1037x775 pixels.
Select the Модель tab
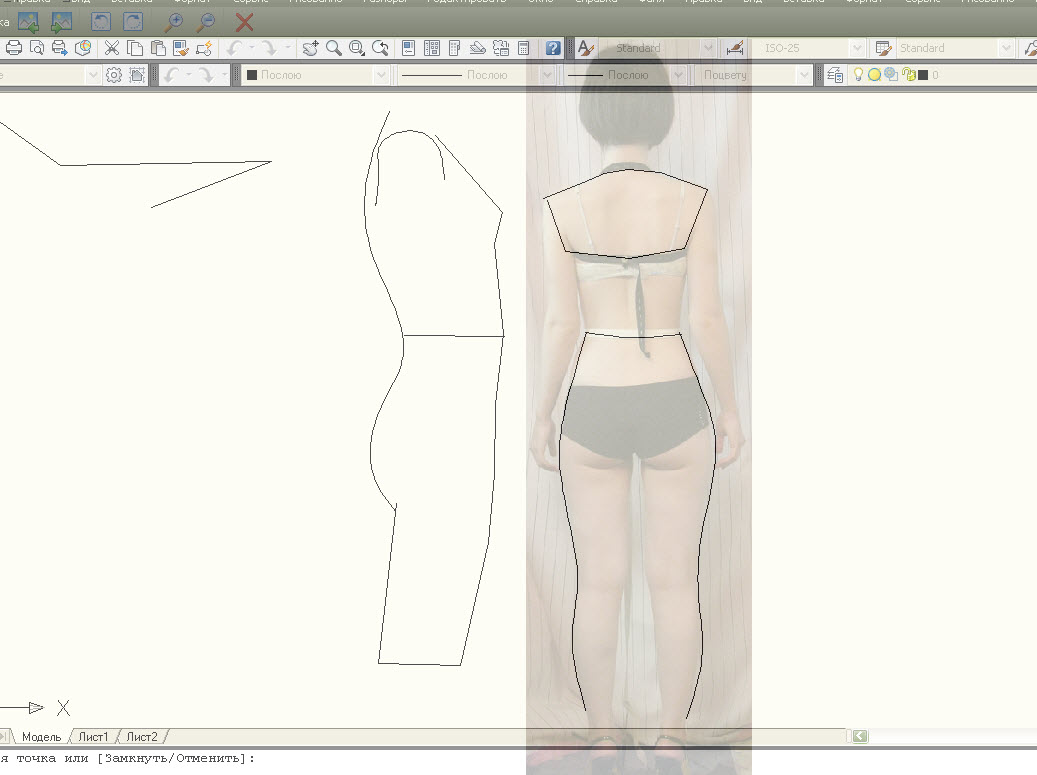click(x=41, y=737)
